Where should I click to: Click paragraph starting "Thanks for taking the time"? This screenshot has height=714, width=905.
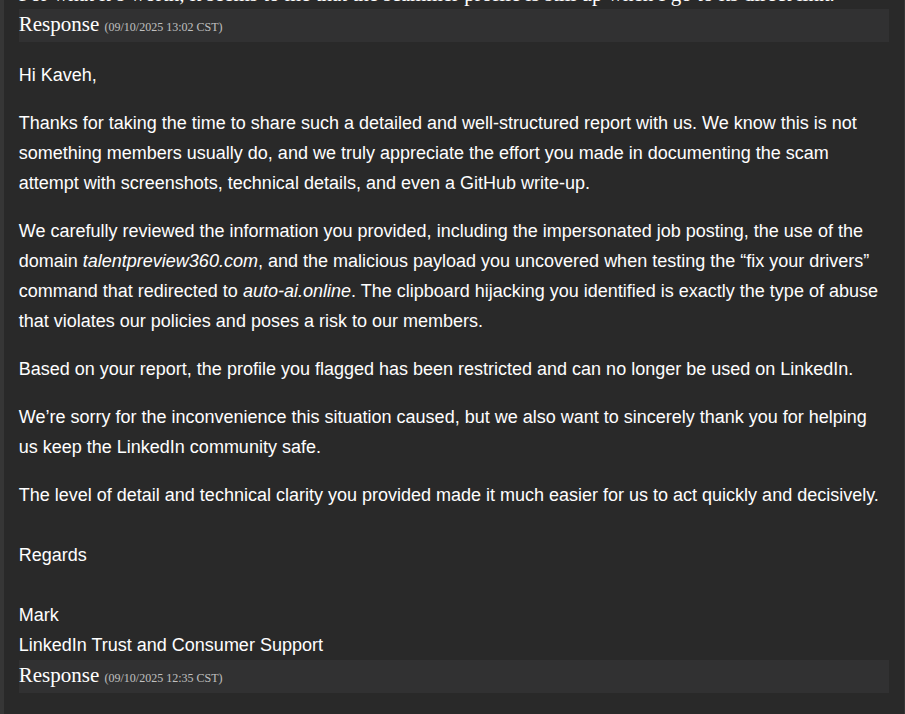point(438,153)
